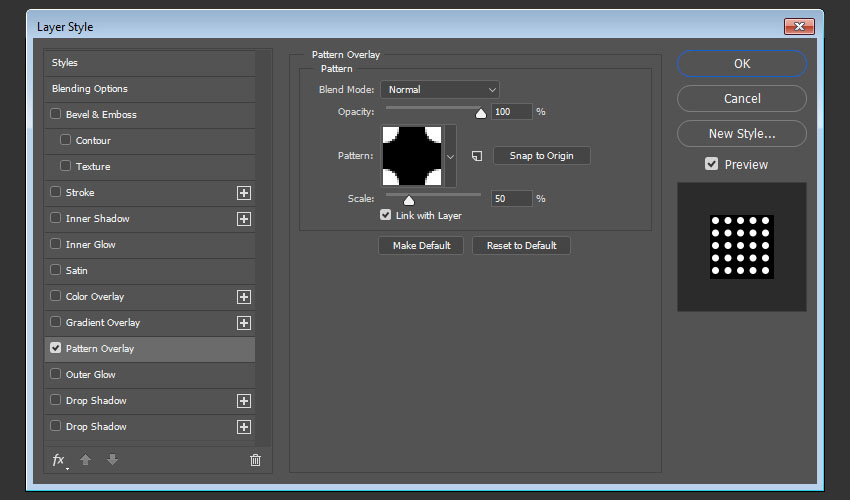This screenshot has height=500, width=850.
Task: Create new preset from current pattern icon
Action: [477, 156]
